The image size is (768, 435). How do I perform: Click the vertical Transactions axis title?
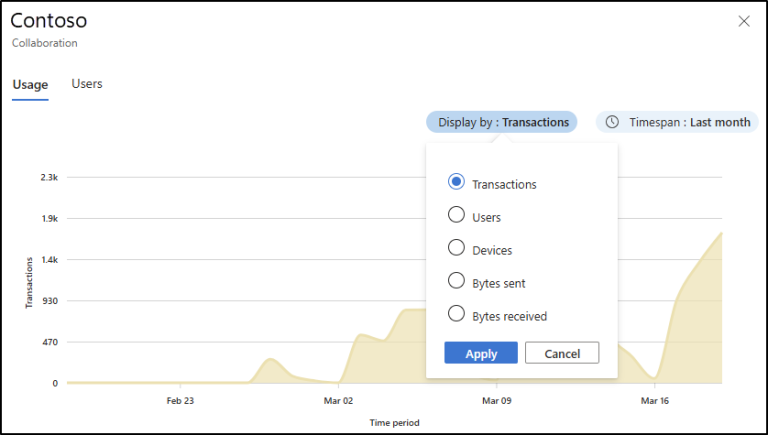click(29, 283)
